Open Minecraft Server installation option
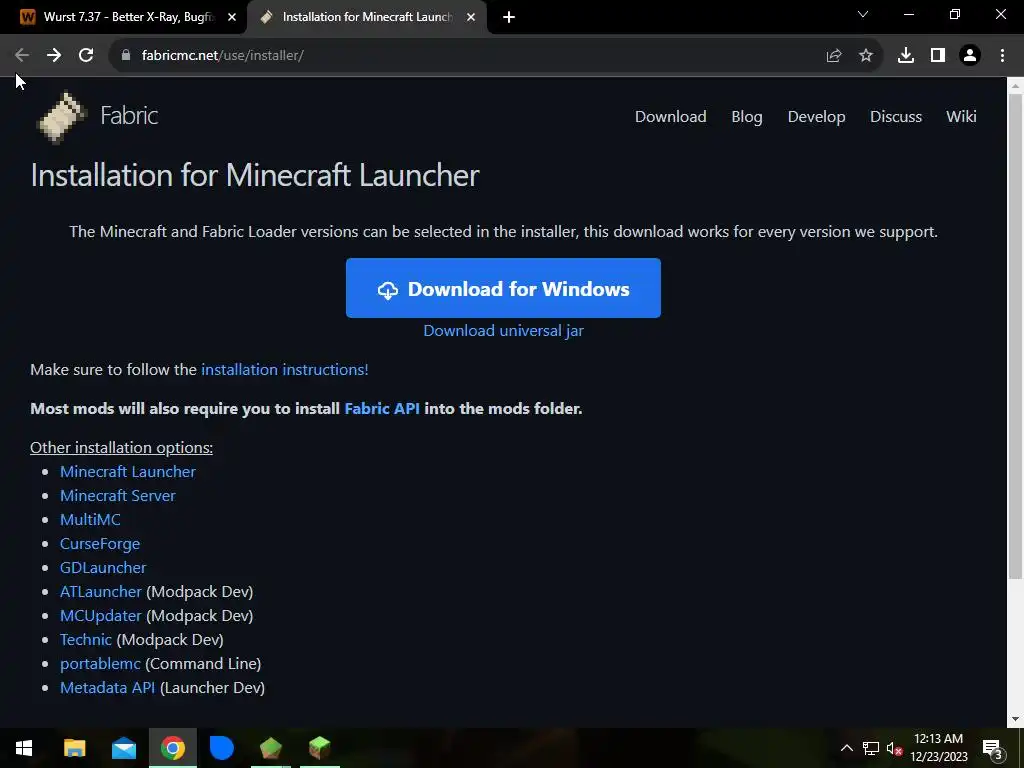 118,496
